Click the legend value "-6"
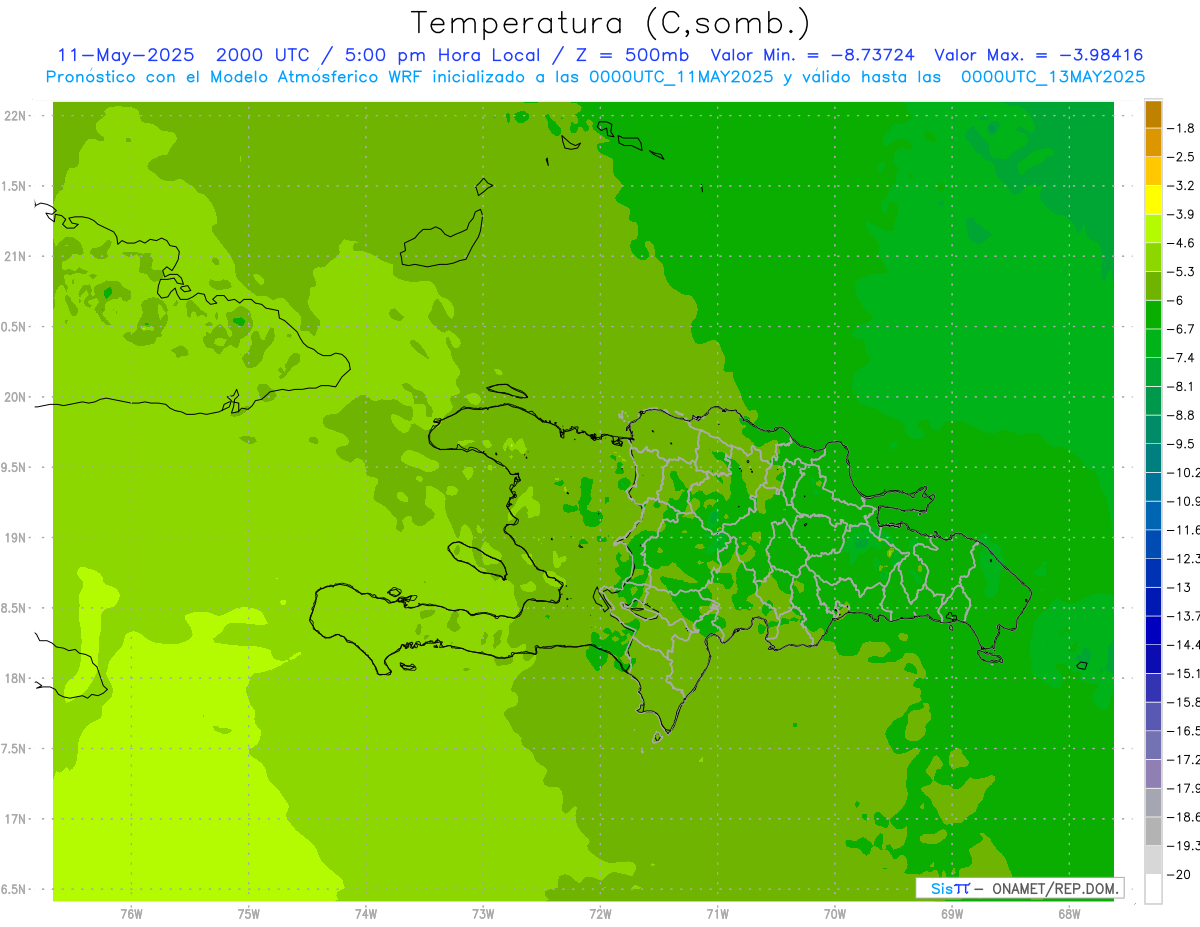 click(x=1176, y=301)
